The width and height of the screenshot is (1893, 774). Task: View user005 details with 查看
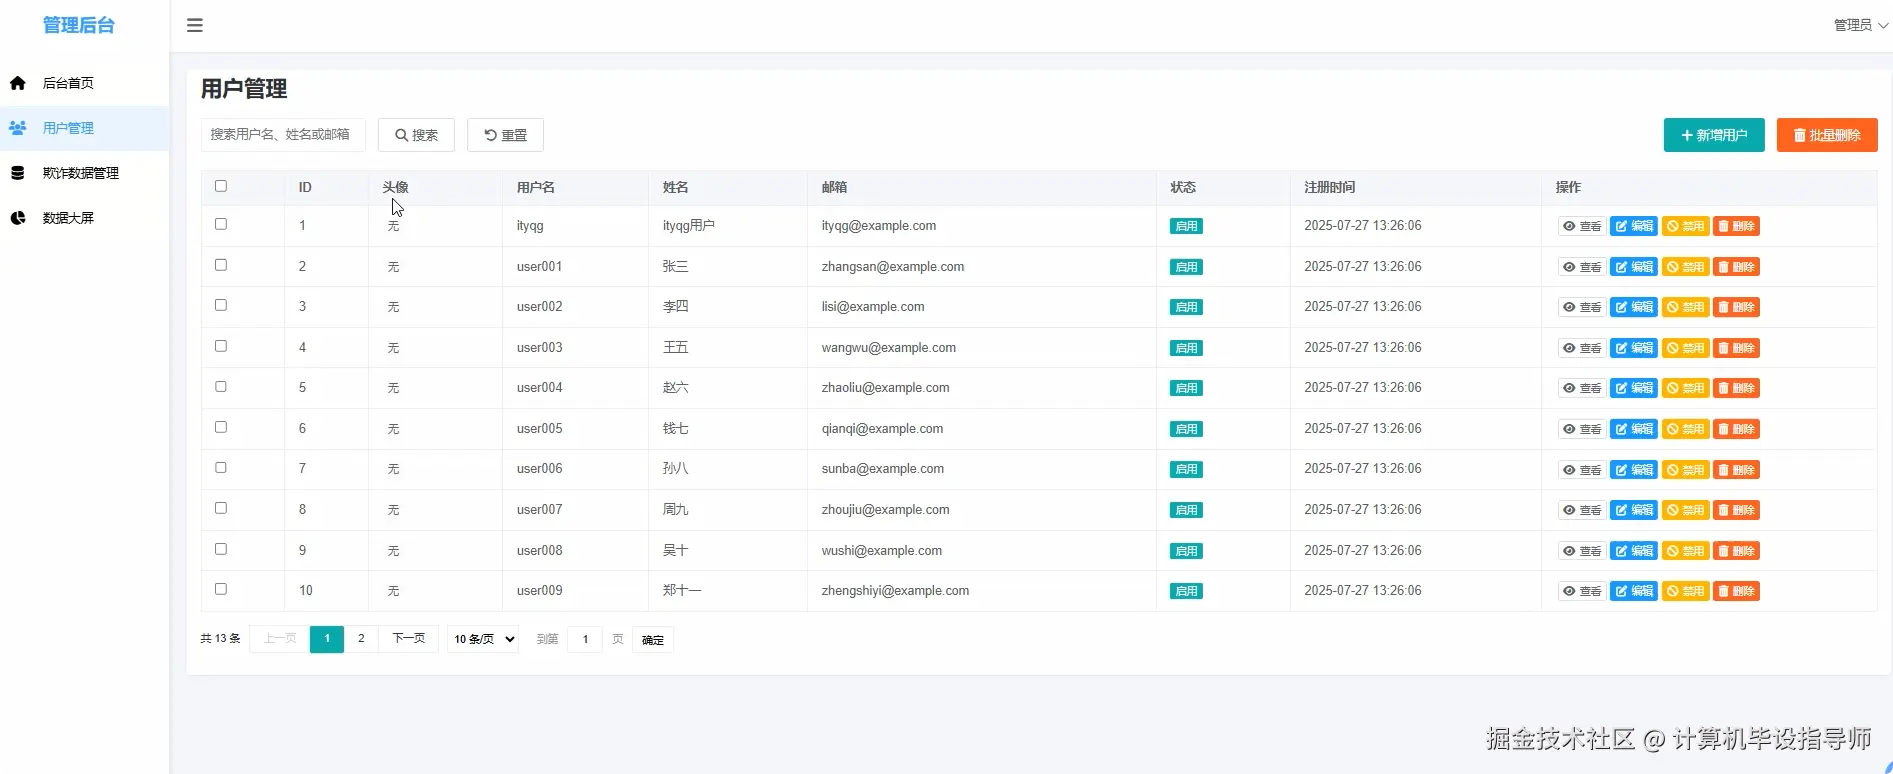1582,429
